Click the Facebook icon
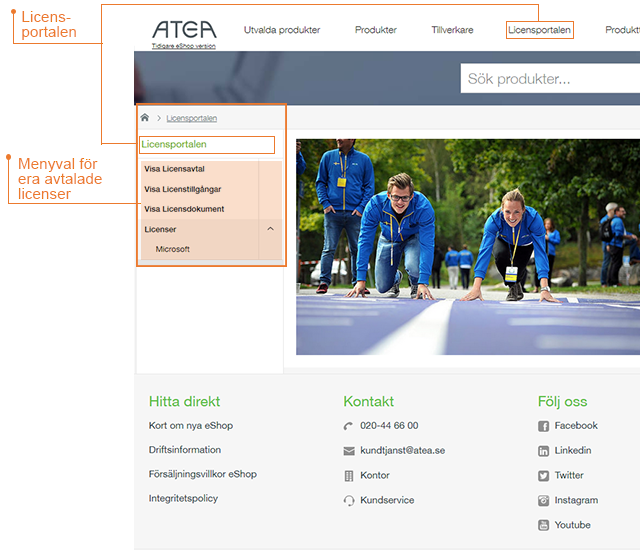Screen dimensions: 640x550 coord(544,426)
